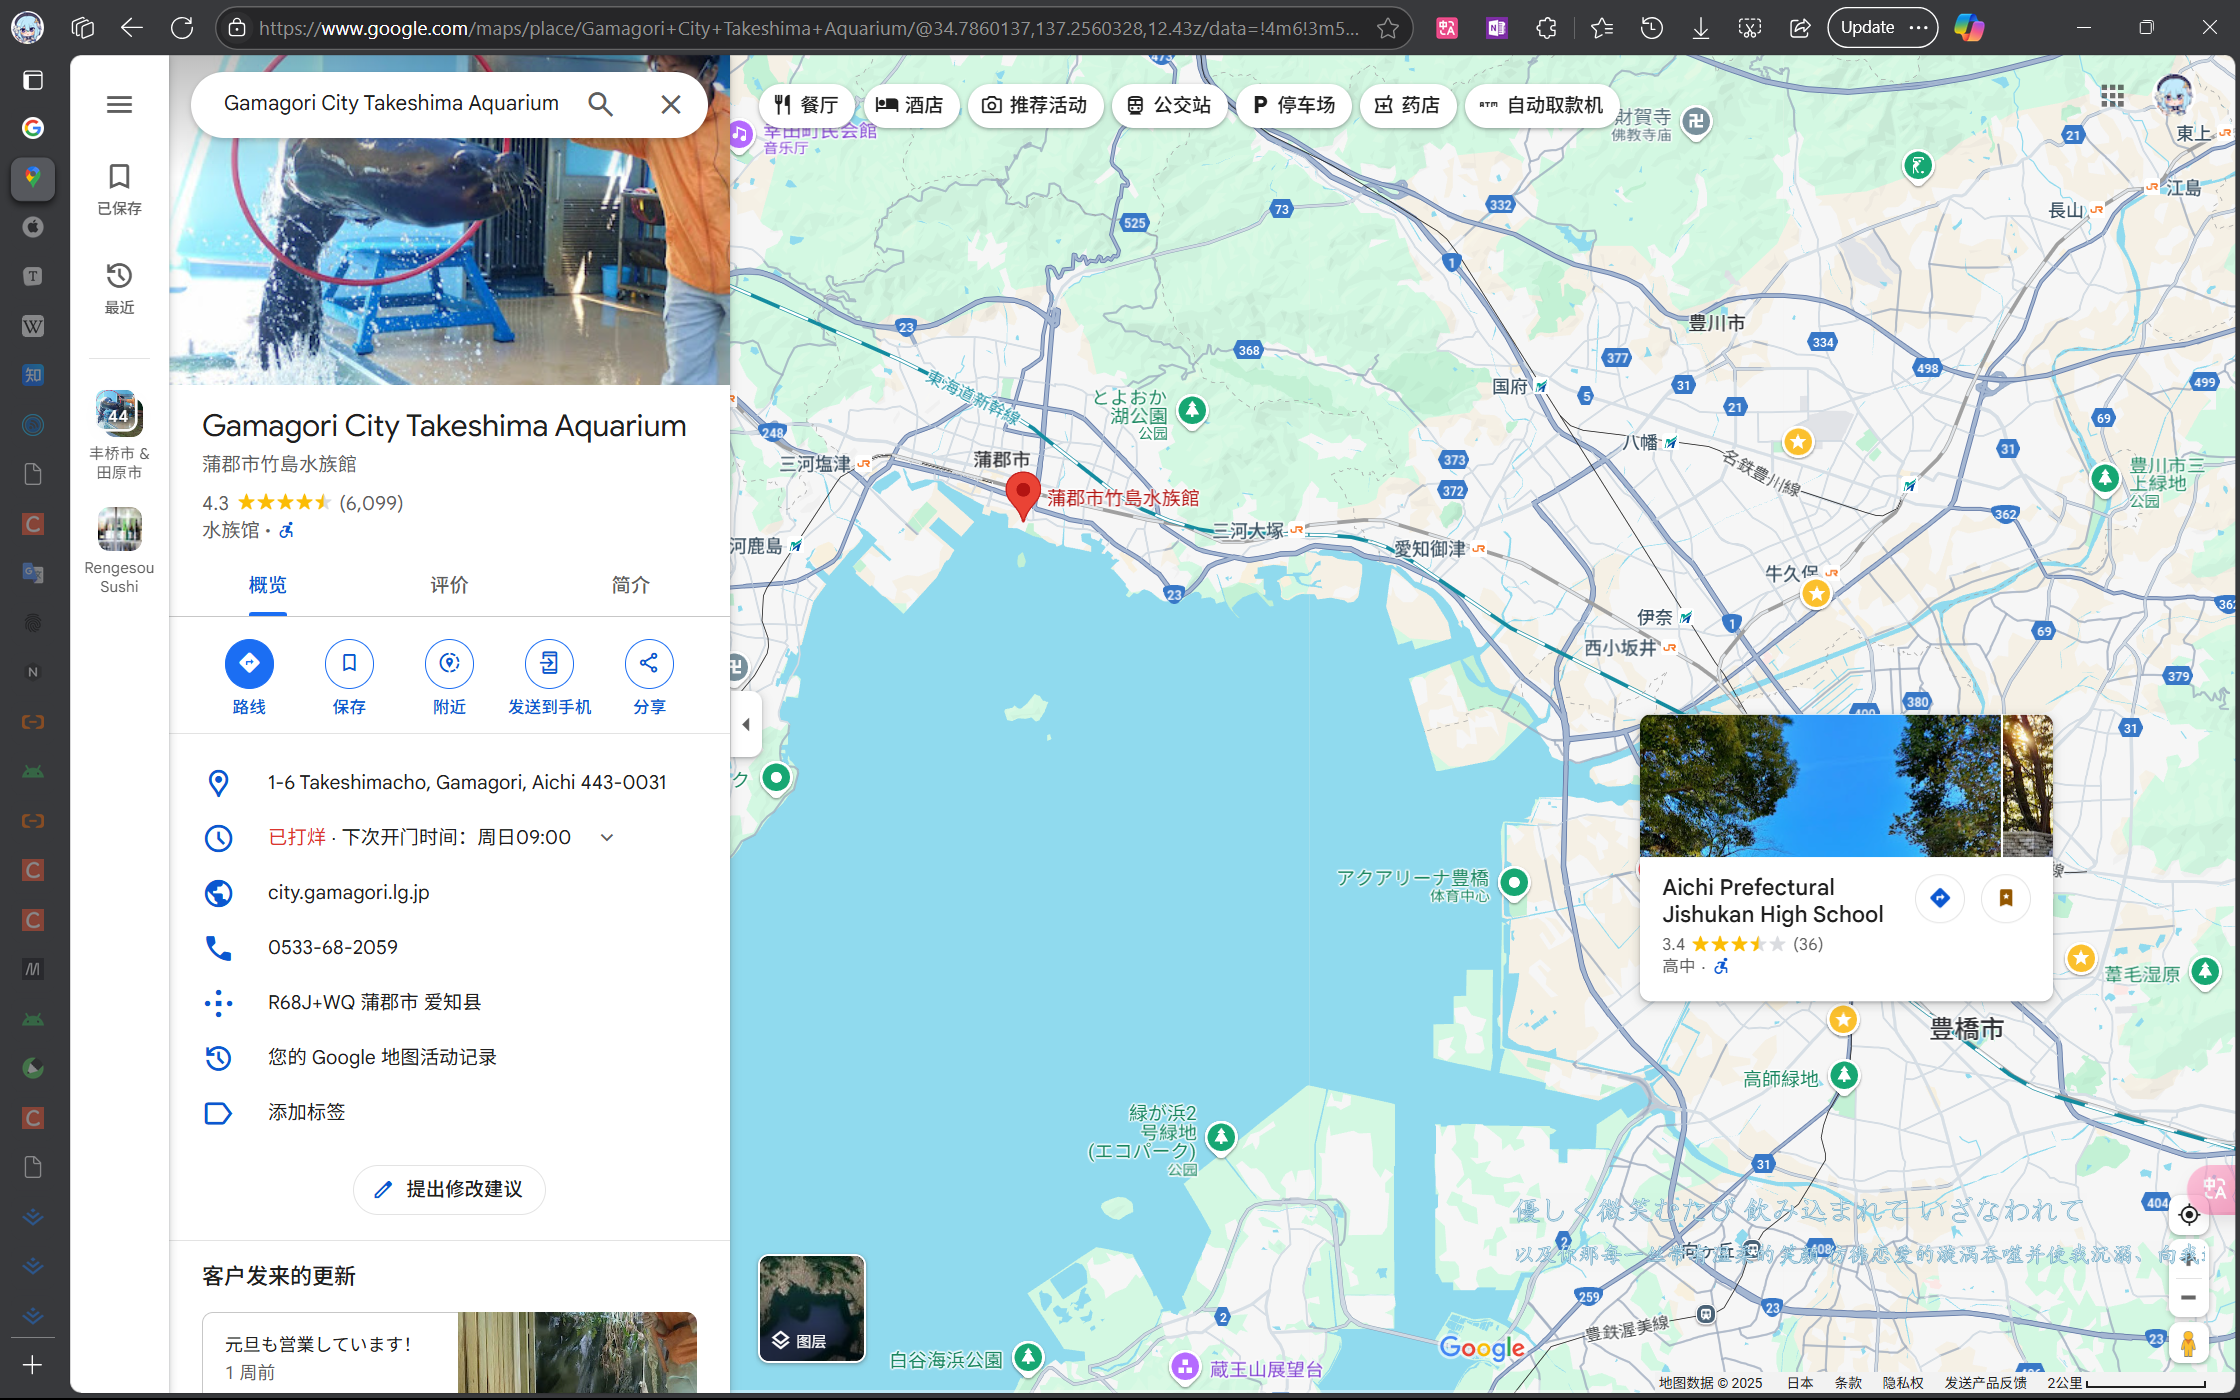
Task: Open the Layers map type thumbnail
Action: pos(812,1308)
